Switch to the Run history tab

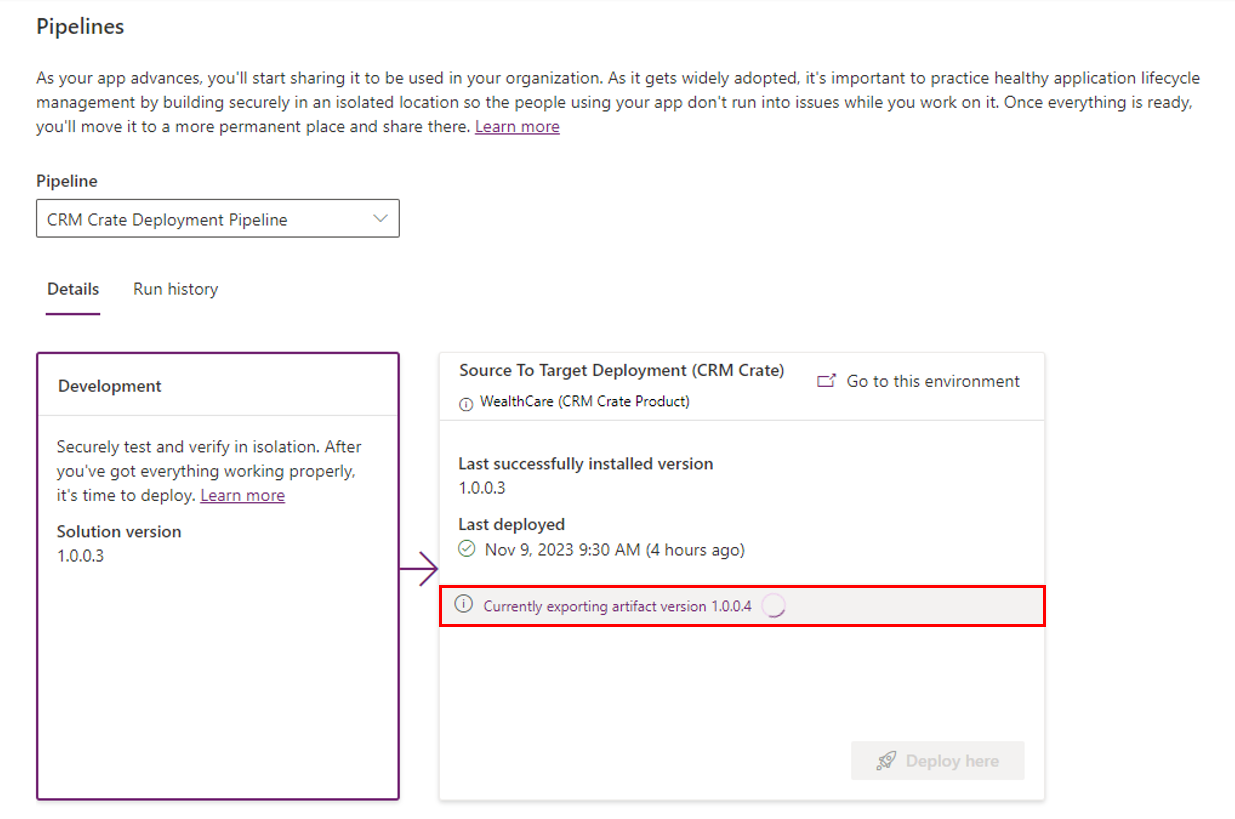(175, 289)
